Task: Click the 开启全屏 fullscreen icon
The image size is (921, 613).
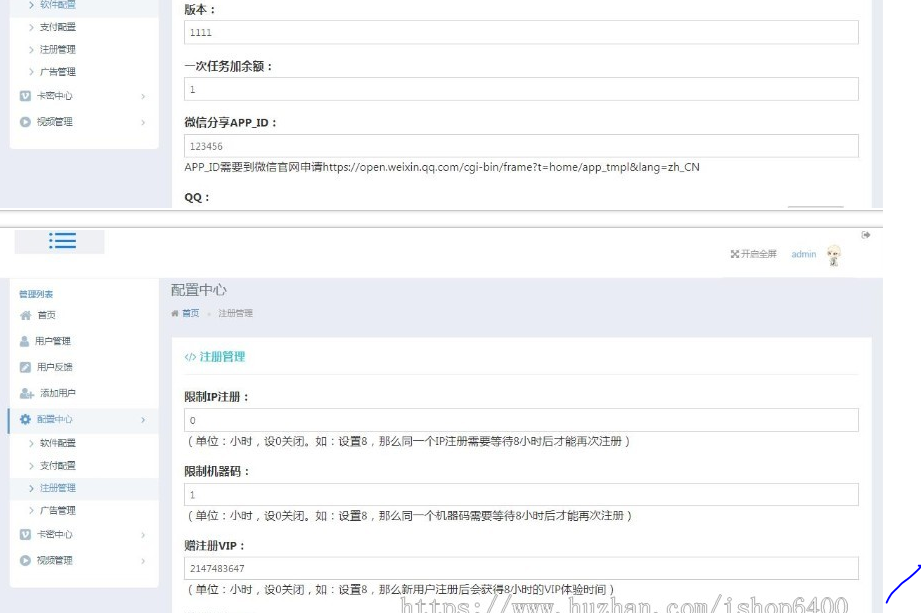Action: 736,254
